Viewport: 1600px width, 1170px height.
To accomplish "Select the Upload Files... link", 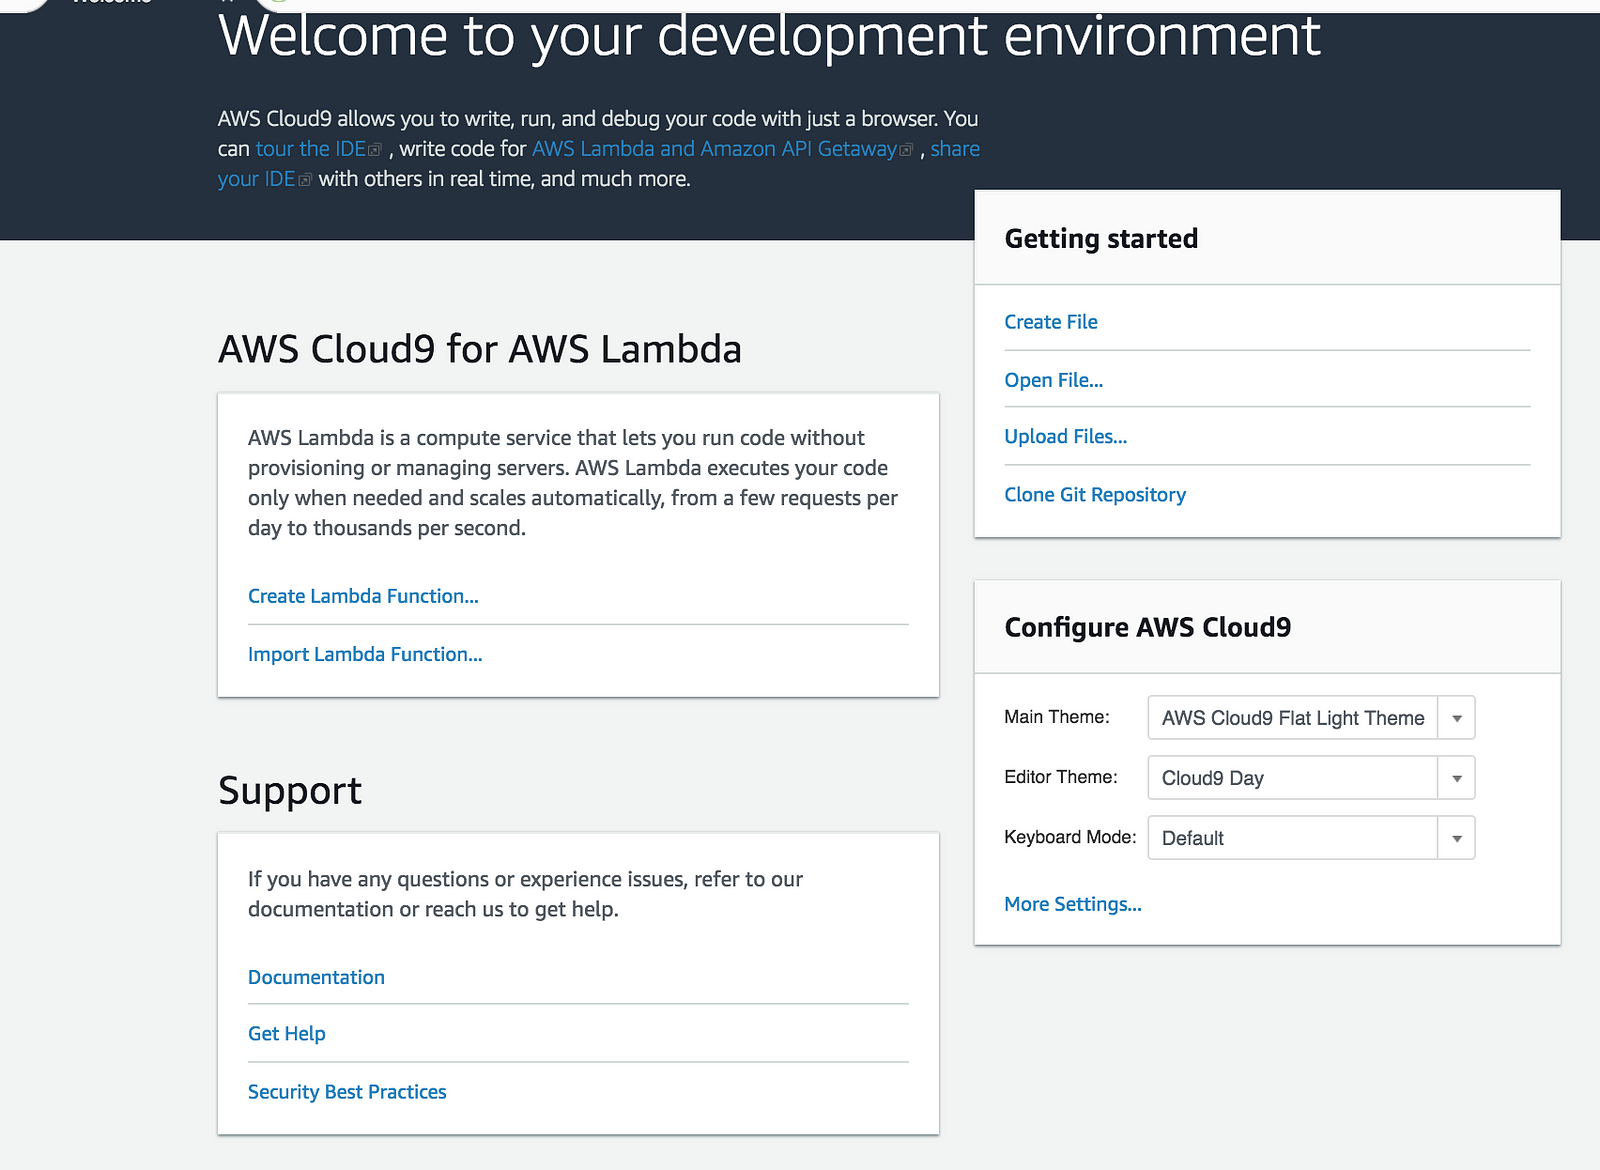I will [x=1065, y=437].
